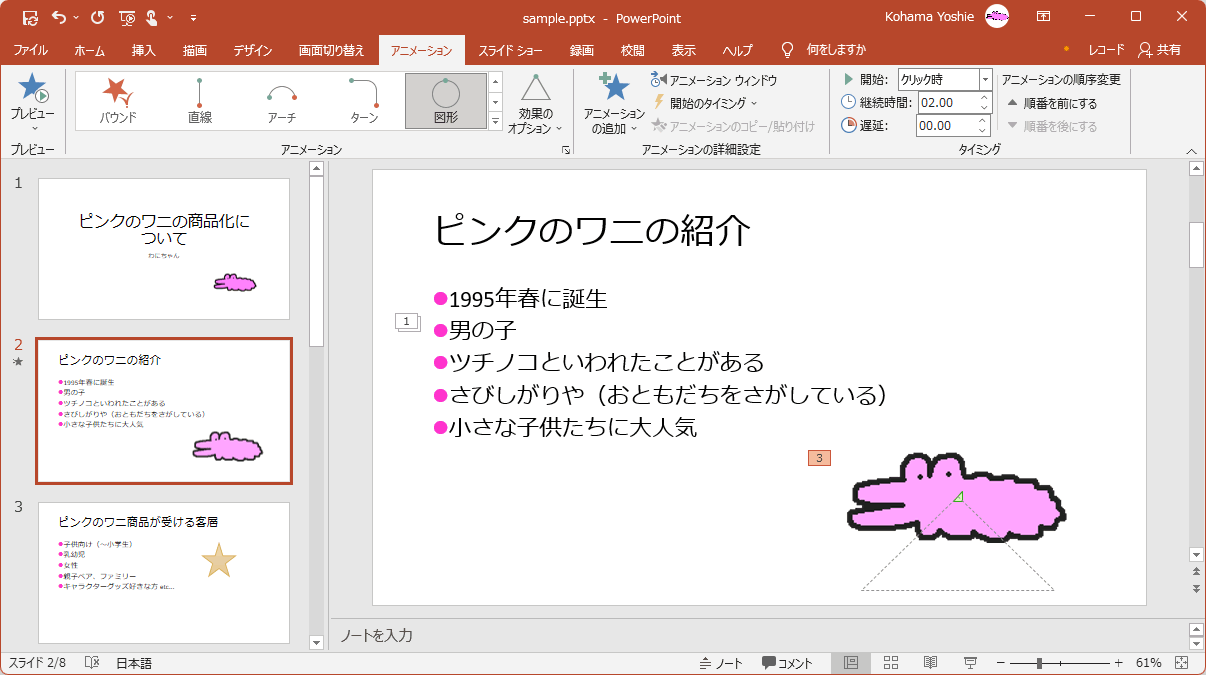
Task: Select the バウンド motion path animation
Action: [118, 101]
